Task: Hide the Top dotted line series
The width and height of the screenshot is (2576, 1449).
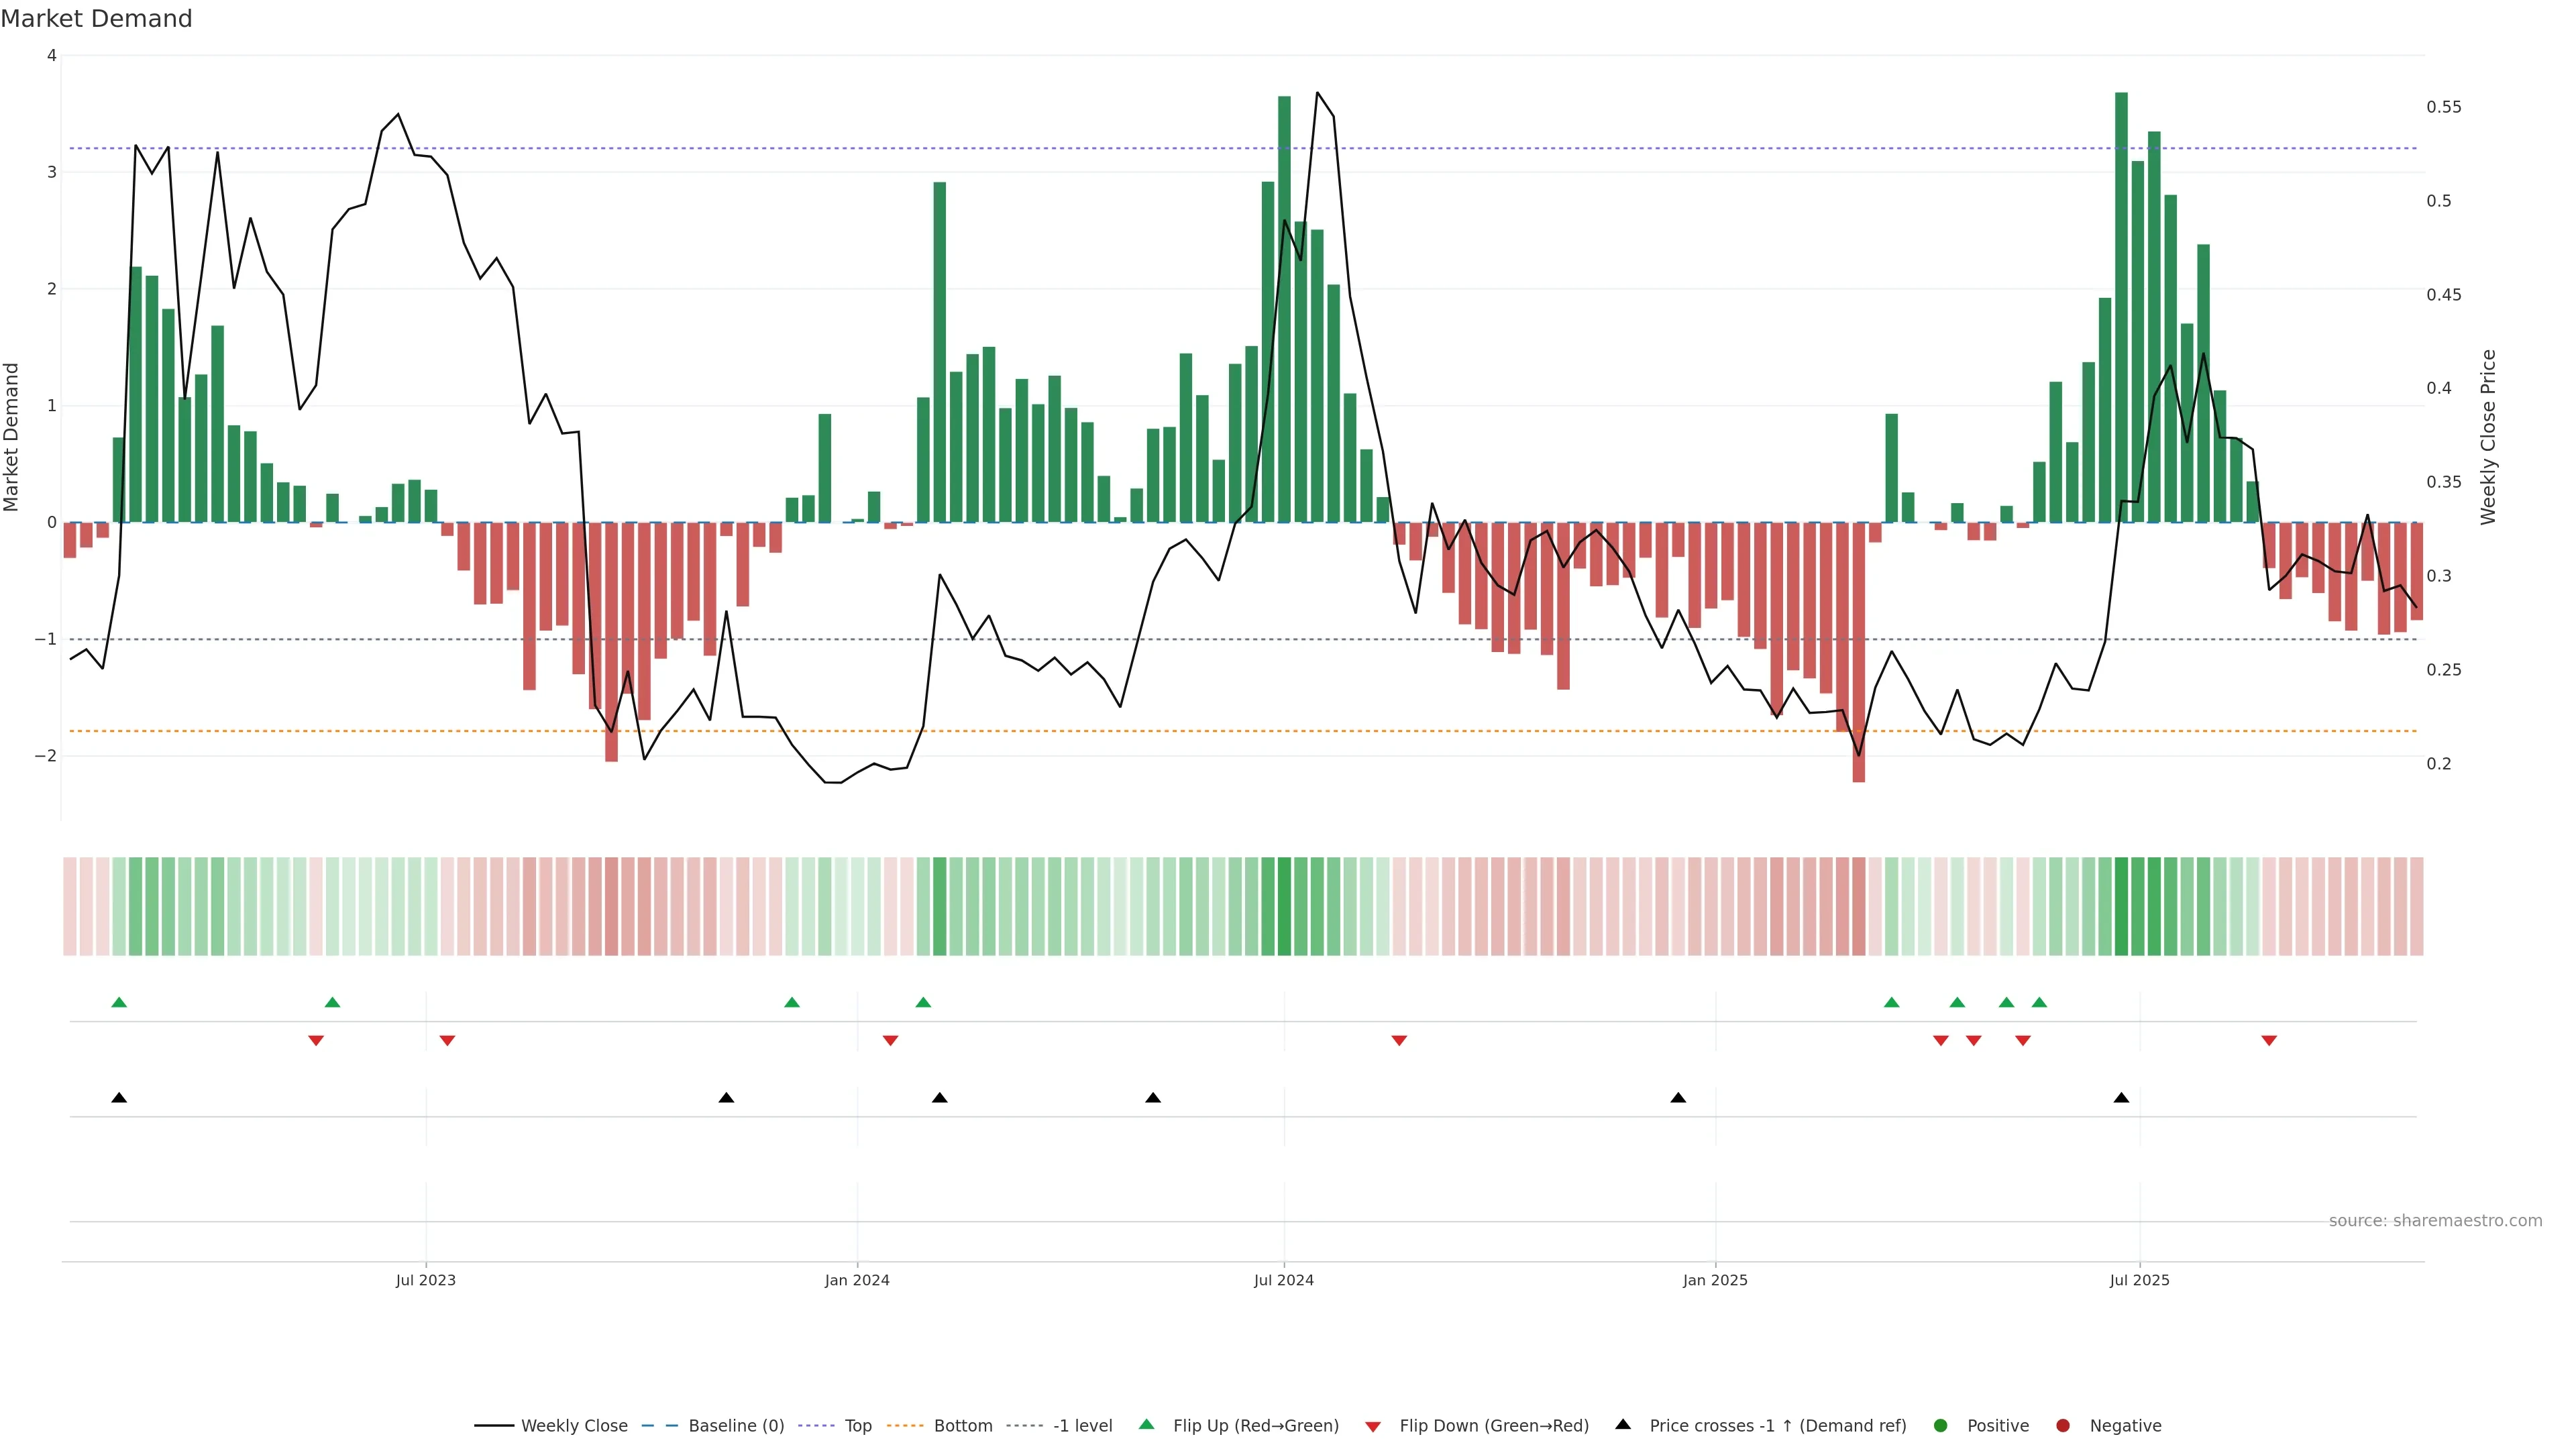Action: click(857, 1426)
